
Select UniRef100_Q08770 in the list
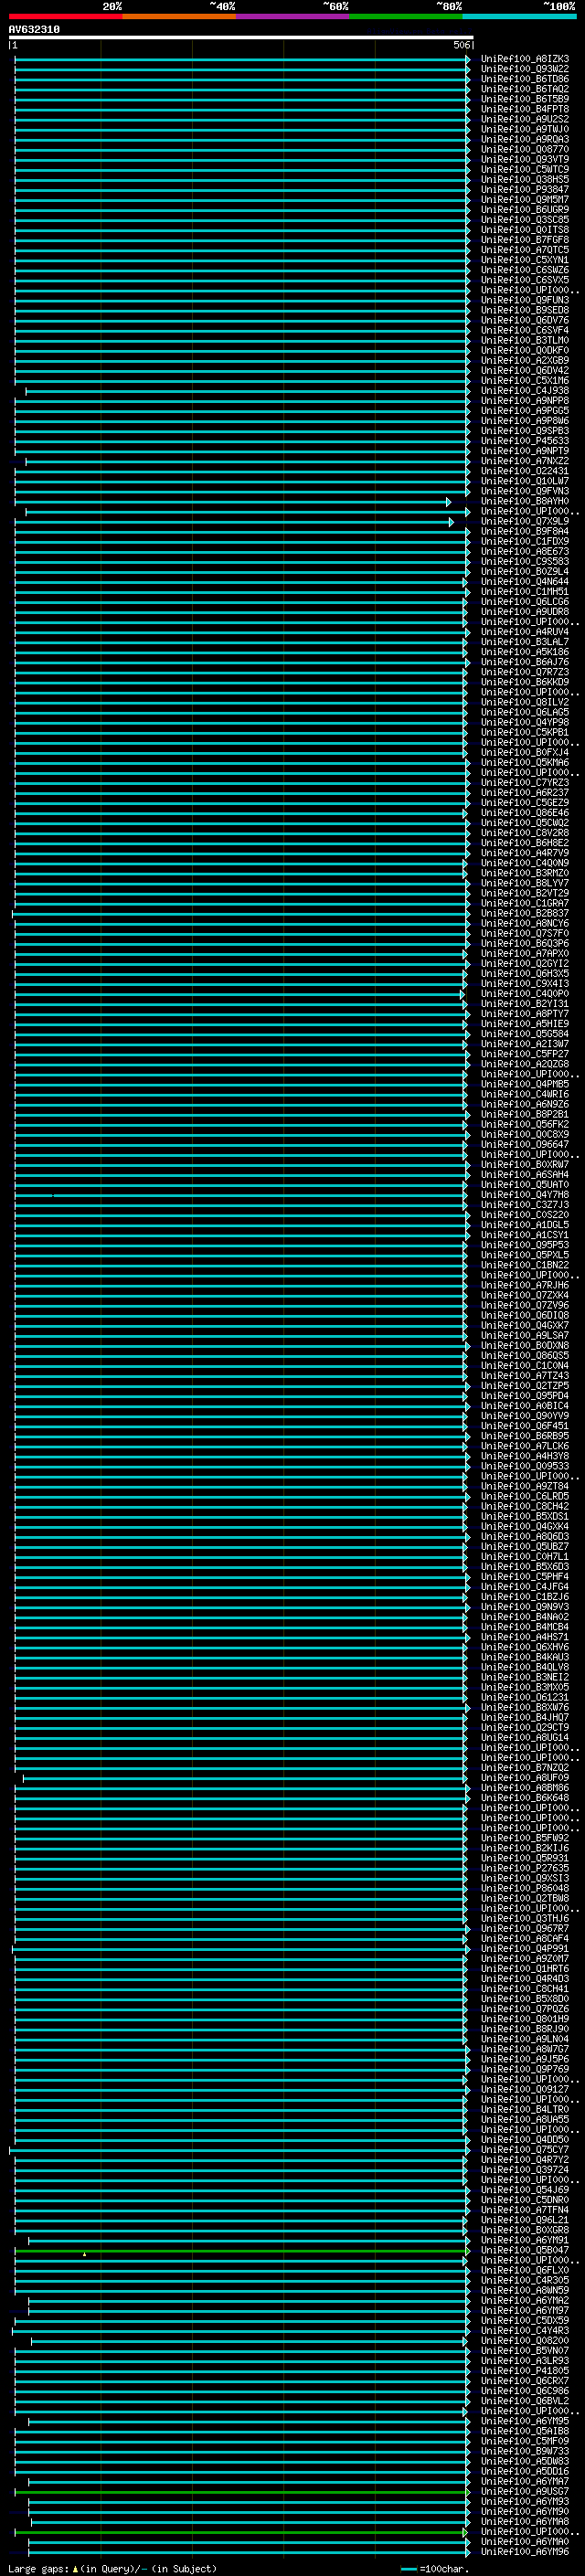click(524, 149)
